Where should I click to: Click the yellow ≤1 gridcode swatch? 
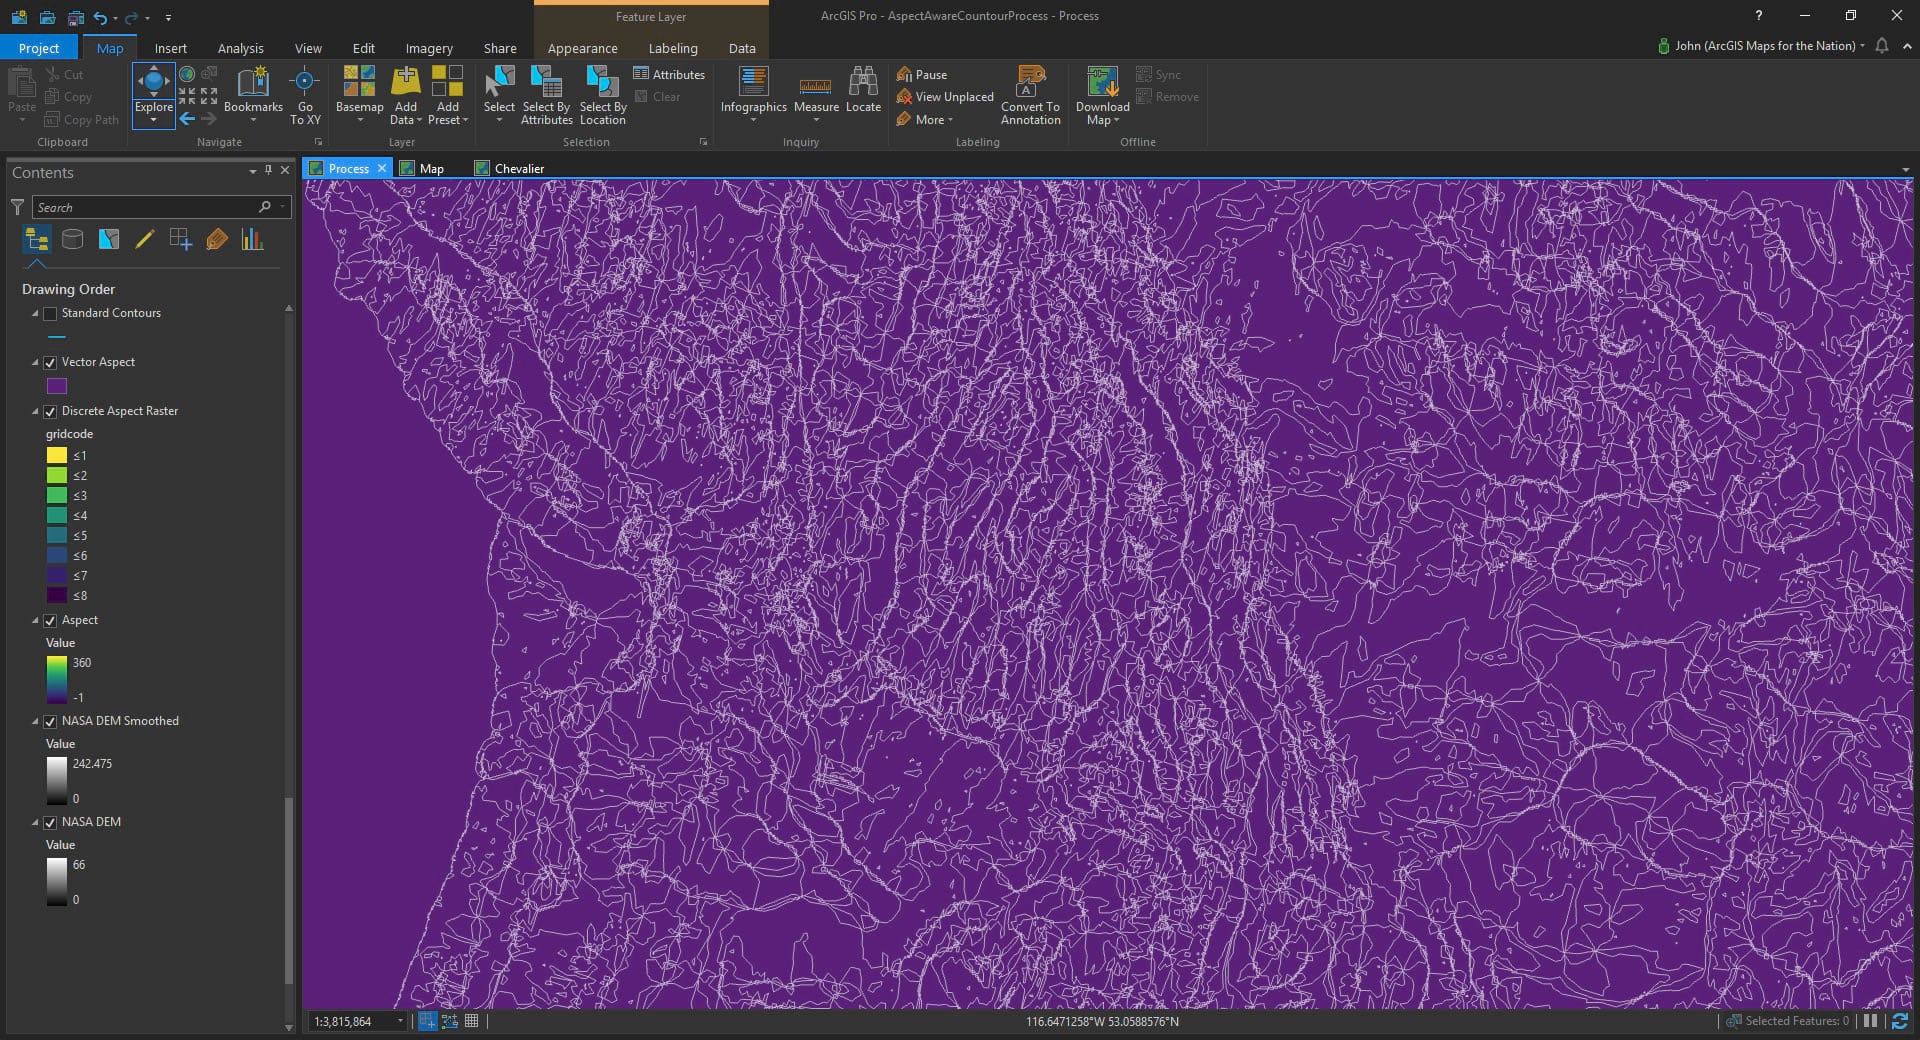pyautogui.click(x=57, y=455)
